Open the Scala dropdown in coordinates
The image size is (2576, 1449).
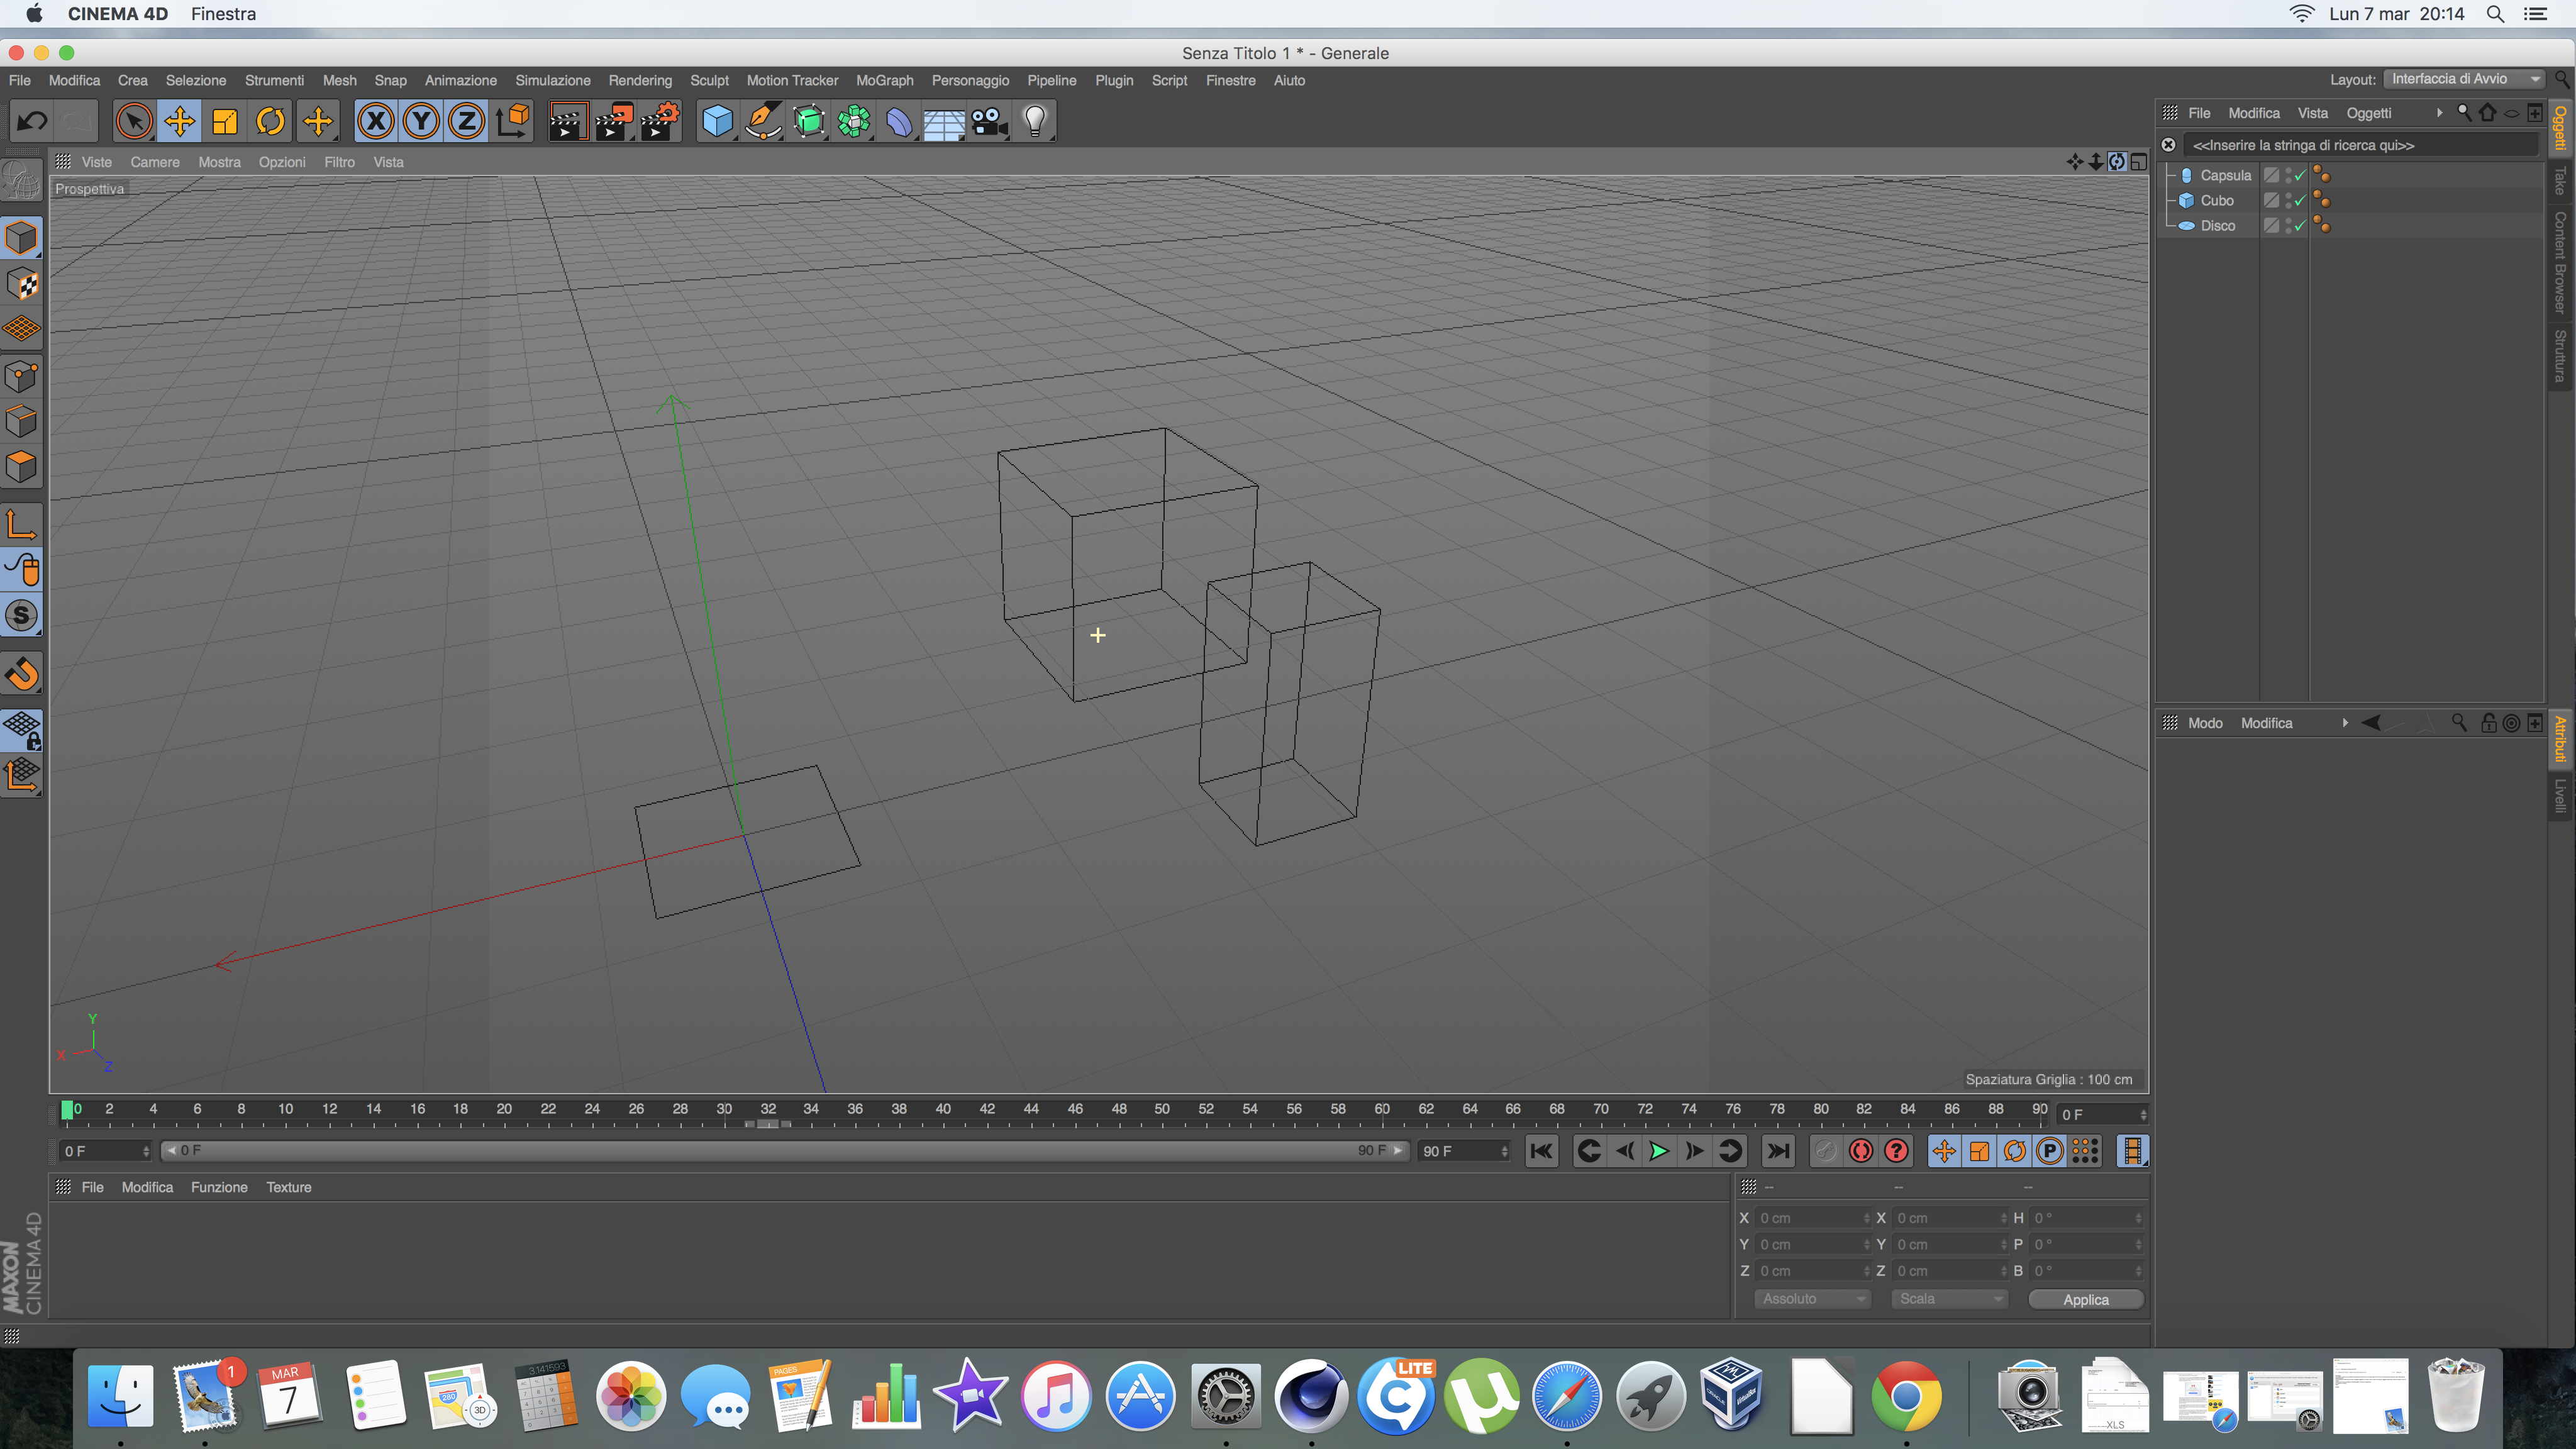pos(1949,1299)
